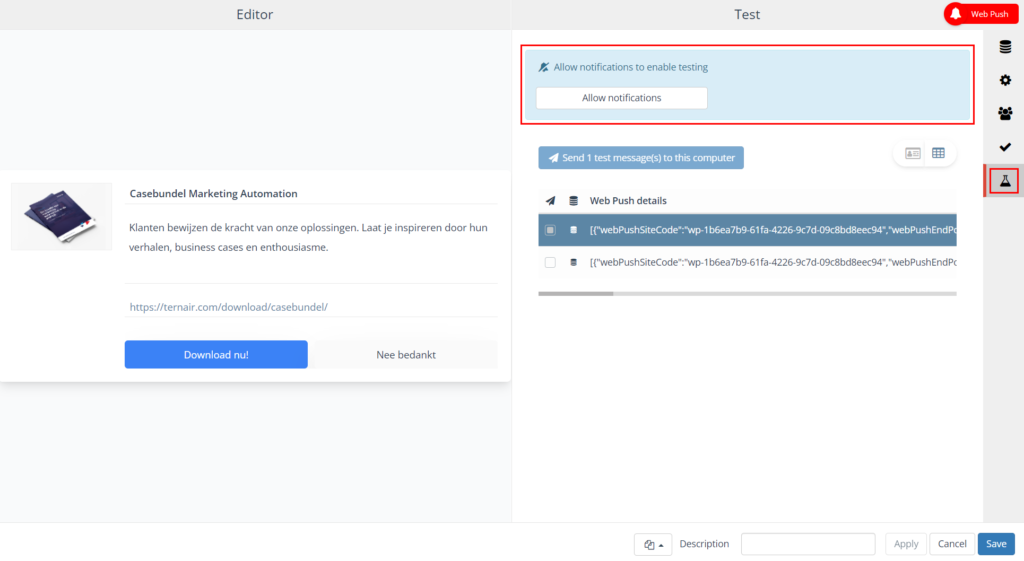Click the Editor panel header

[255, 14]
